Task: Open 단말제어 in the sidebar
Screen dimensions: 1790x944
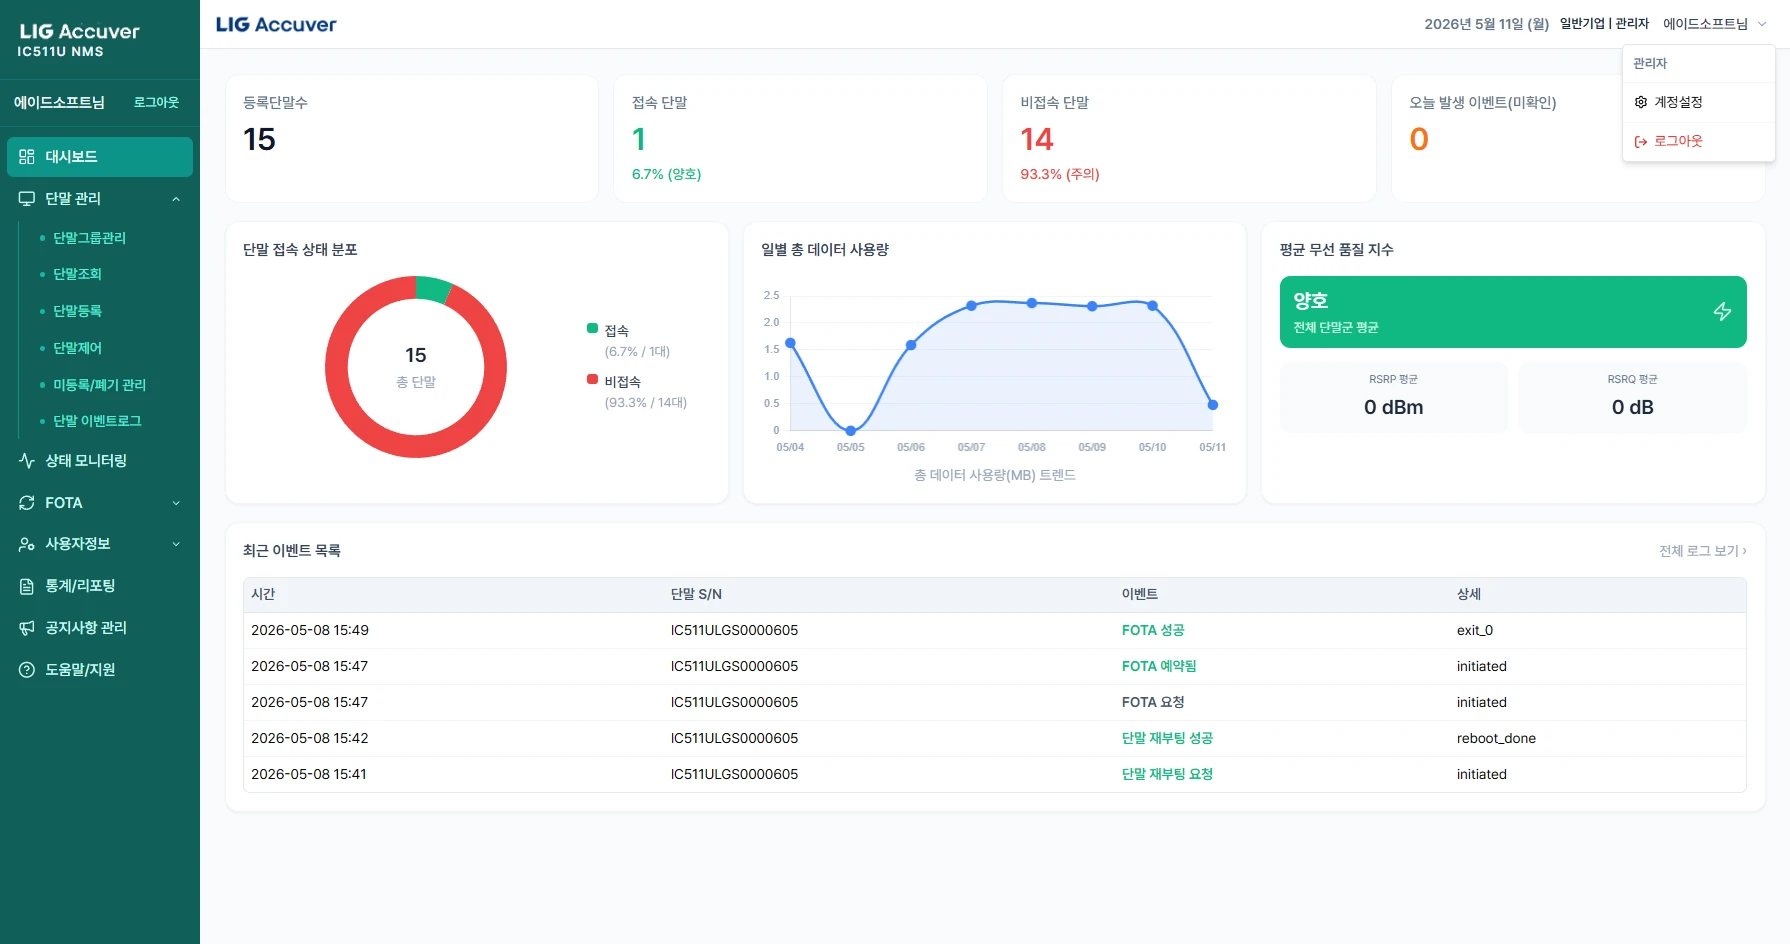Action: pos(77,348)
